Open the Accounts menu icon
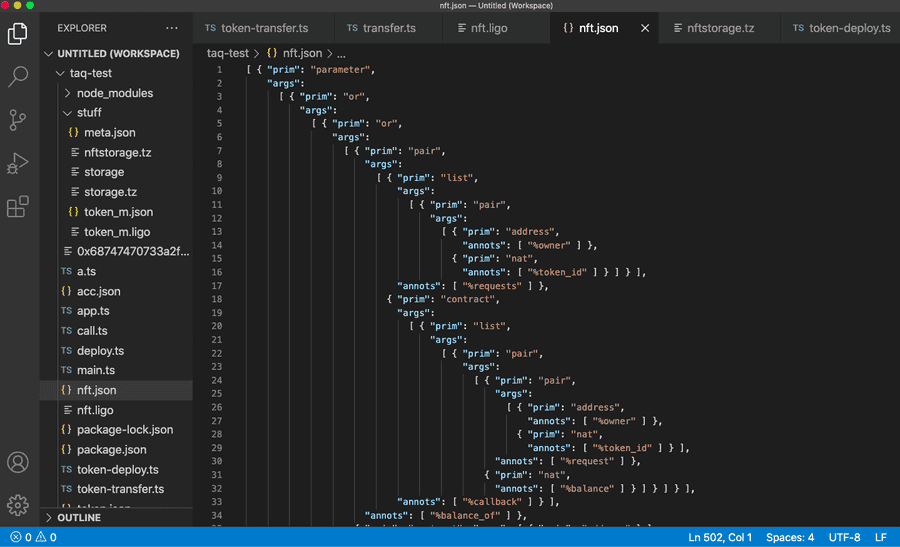Screen dimensions: 900x547 pyautogui.click(x=18, y=462)
